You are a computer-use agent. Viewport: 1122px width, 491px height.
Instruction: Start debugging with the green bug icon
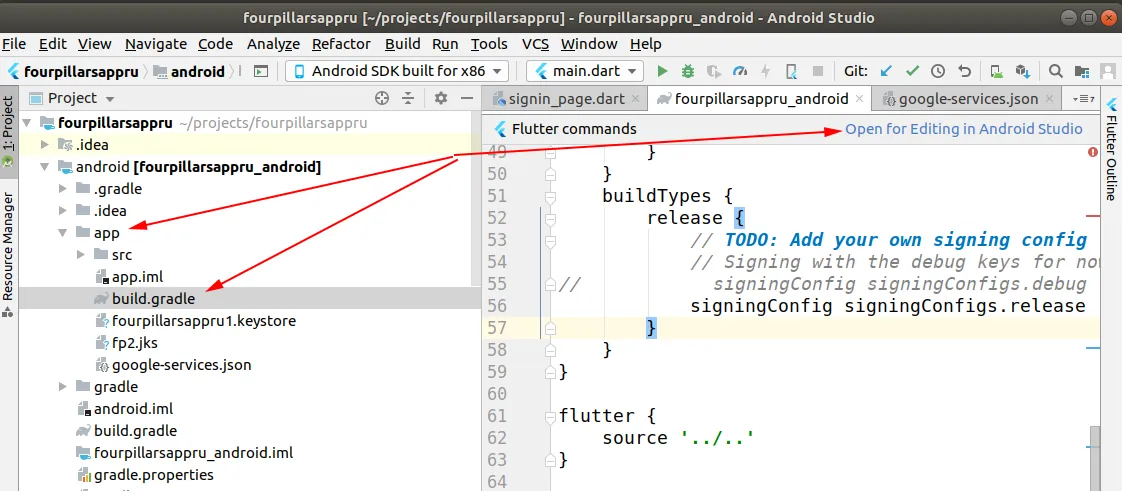688,71
